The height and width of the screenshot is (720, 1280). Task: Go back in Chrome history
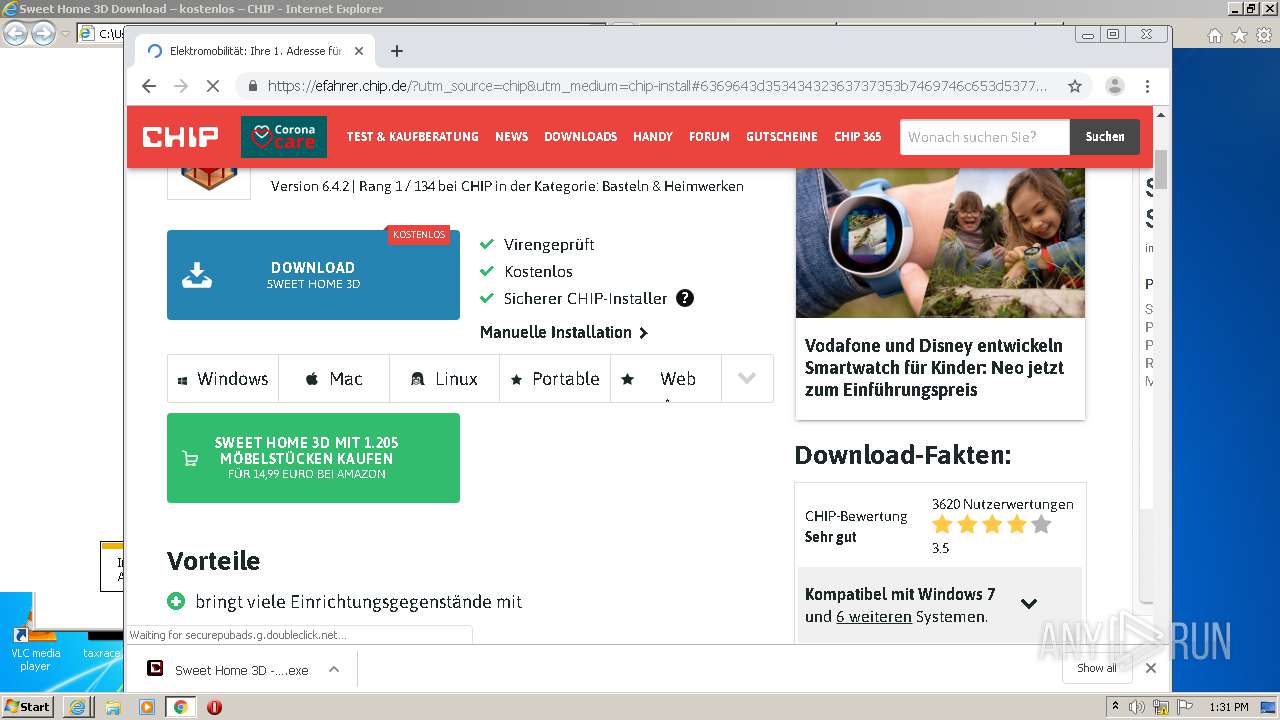(149, 86)
